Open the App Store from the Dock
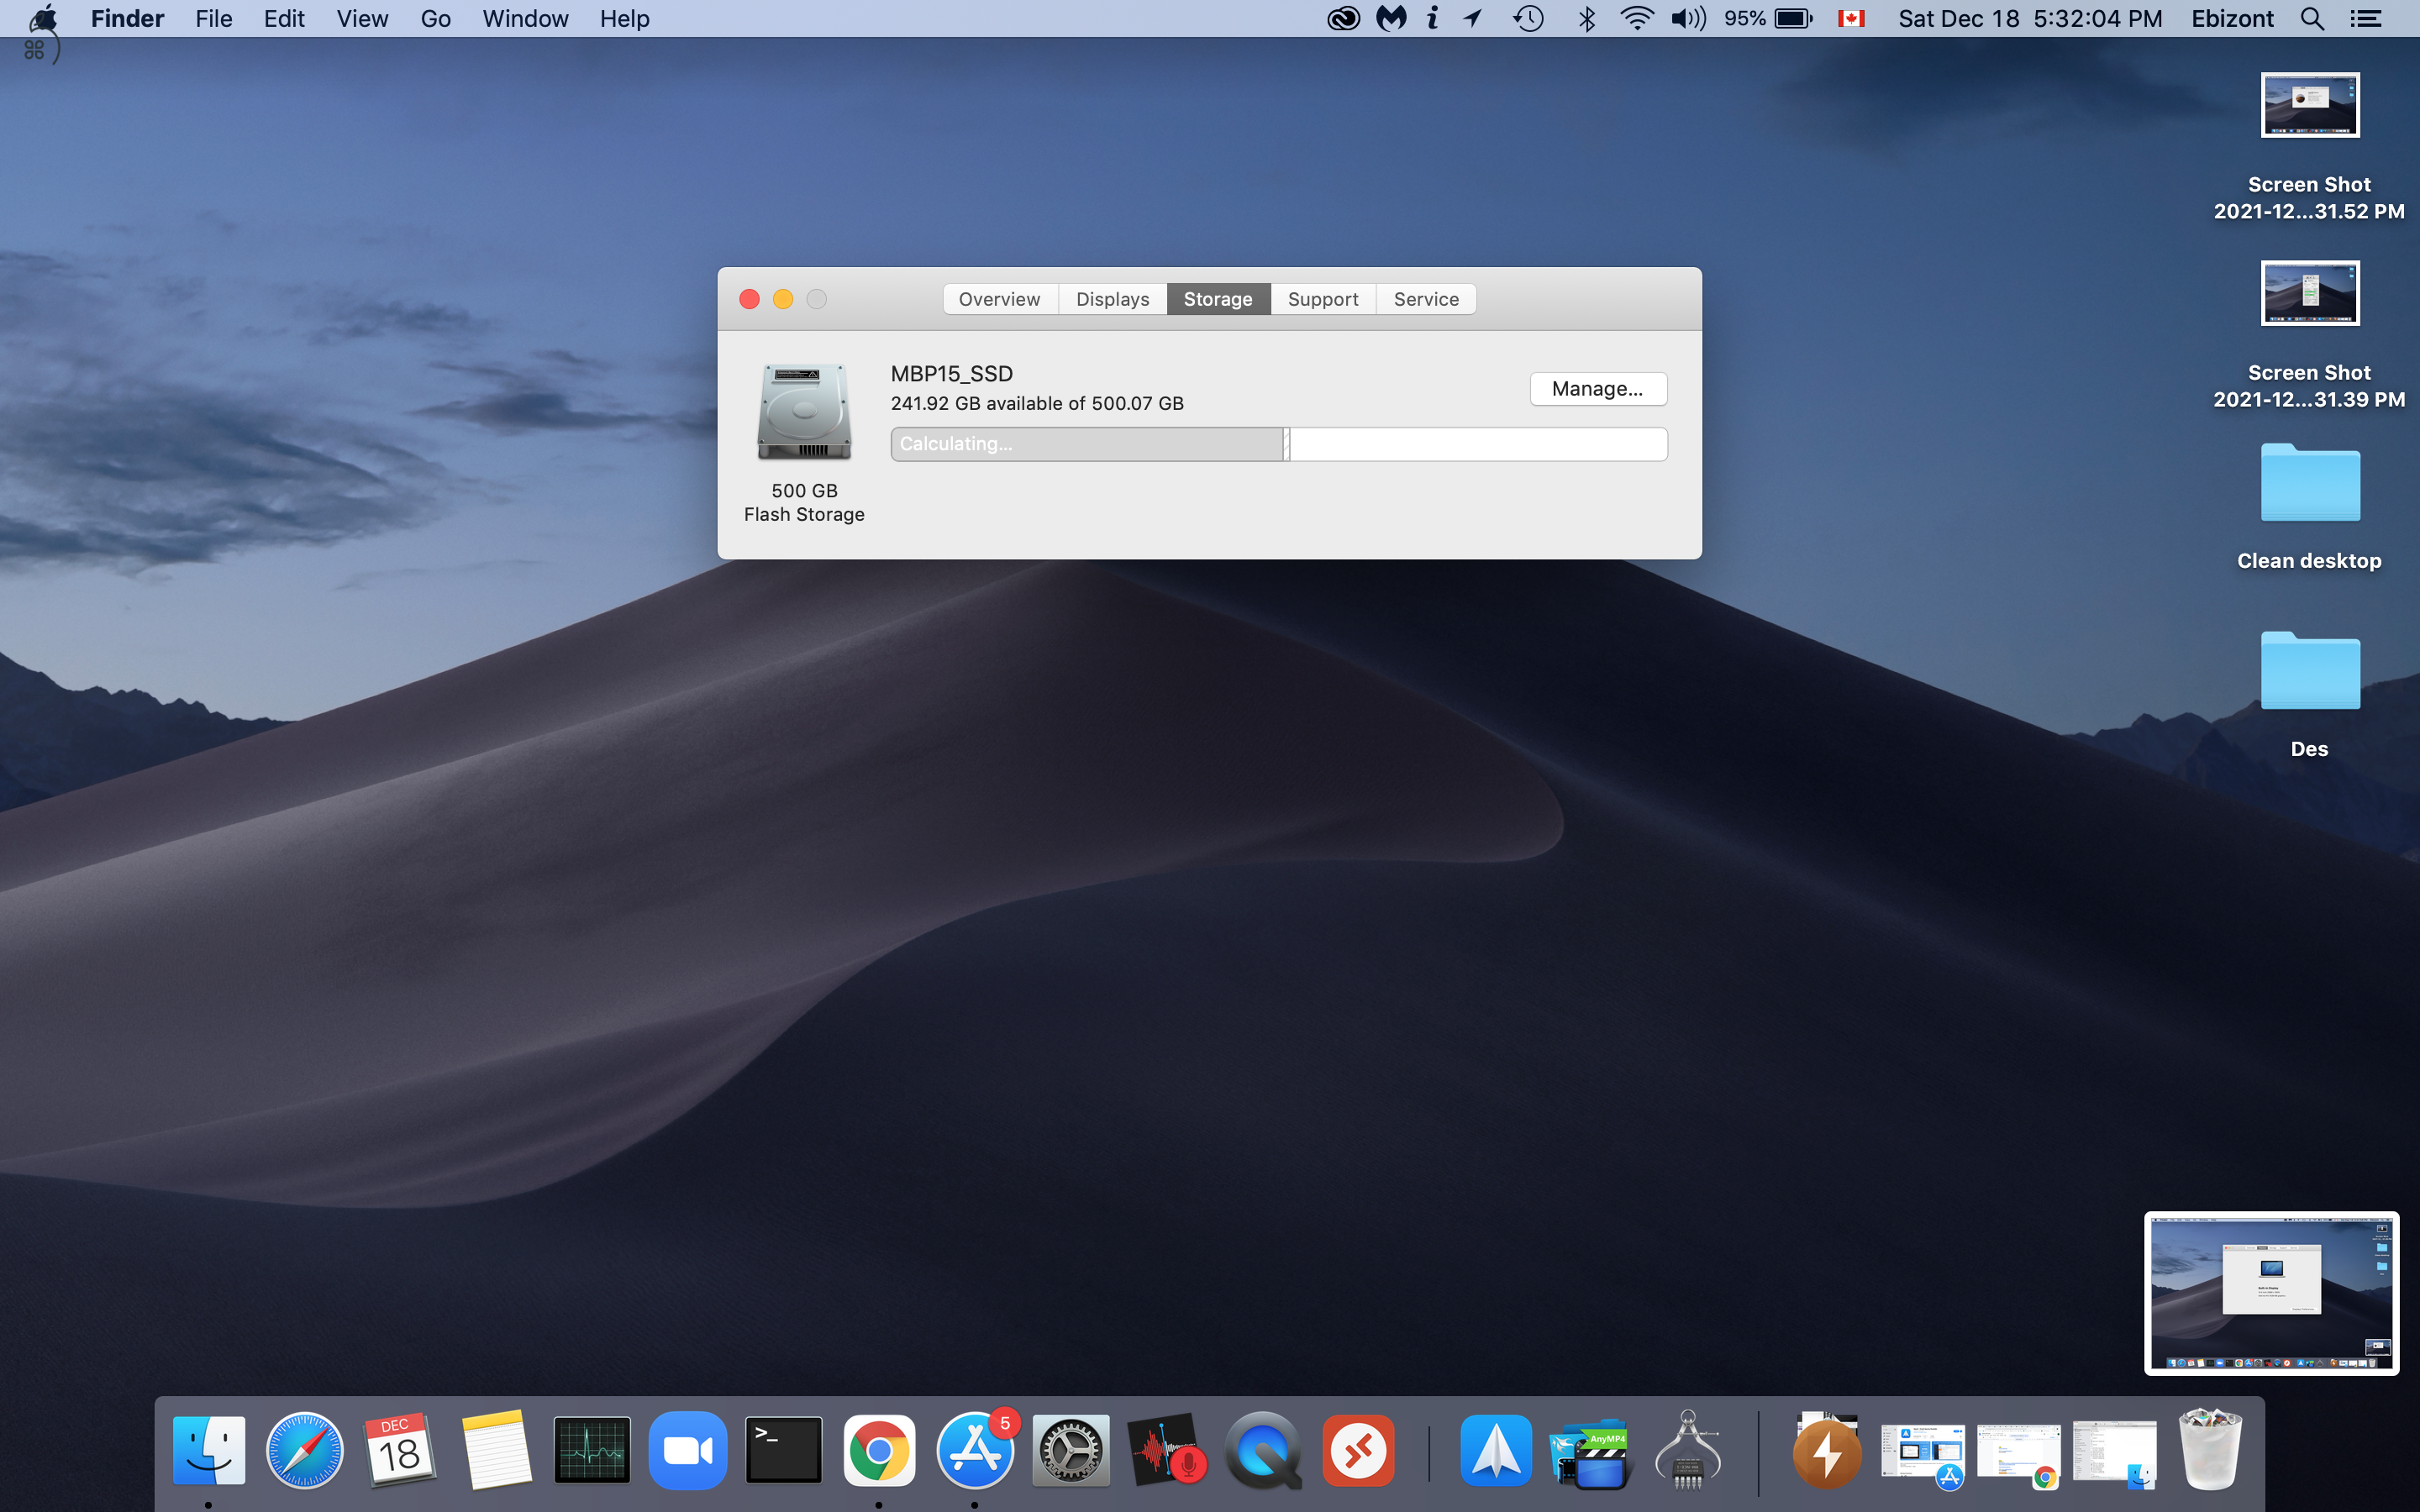The width and height of the screenshot is (2420, 1512). pos(975,1450)
